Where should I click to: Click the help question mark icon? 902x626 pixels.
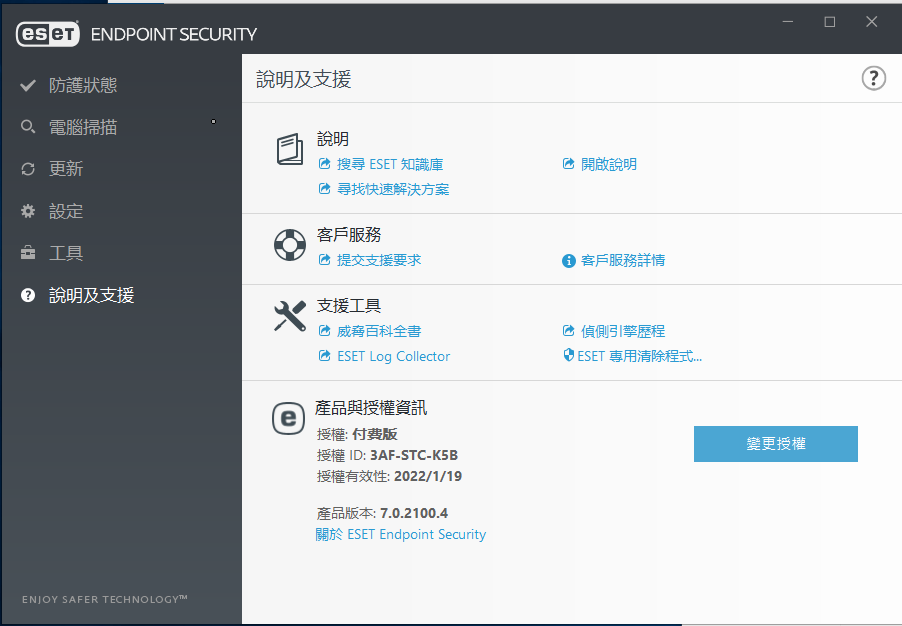pos(873,79)
